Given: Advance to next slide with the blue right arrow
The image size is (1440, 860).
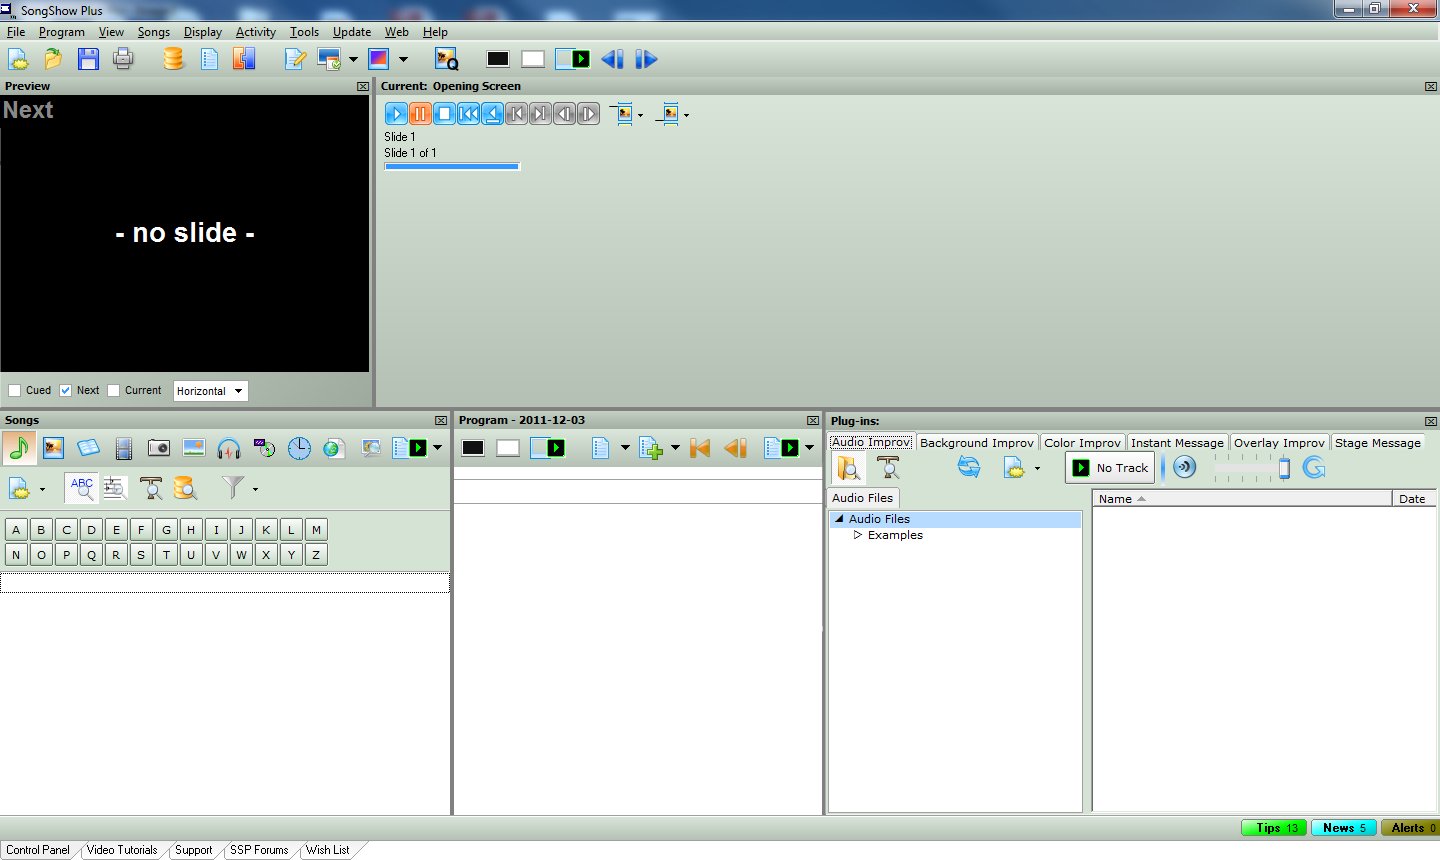Looking at the screenshot, I should click(646, 59).
